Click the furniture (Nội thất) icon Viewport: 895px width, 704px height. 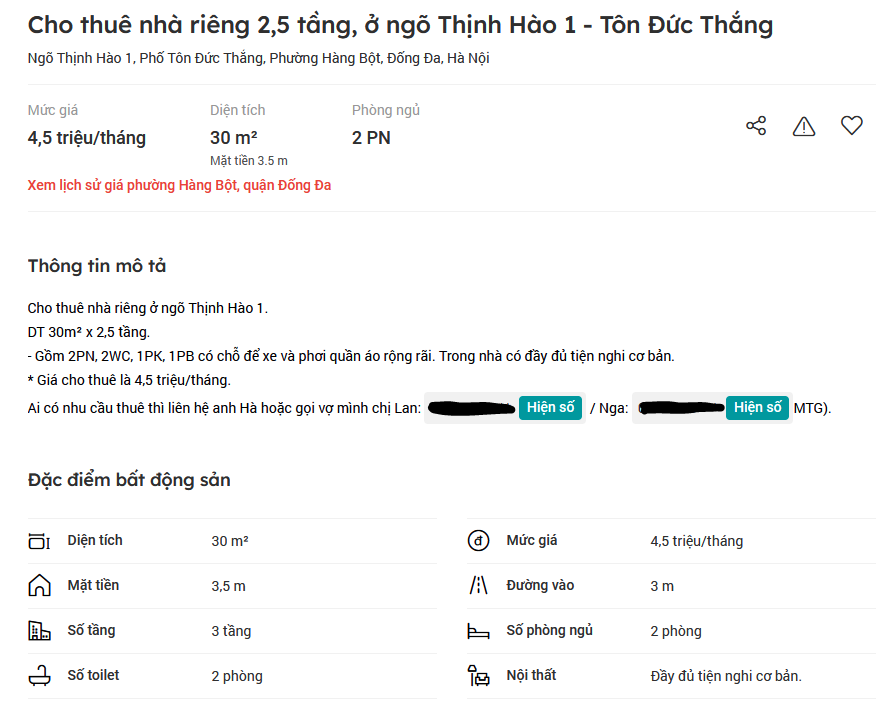479,676
